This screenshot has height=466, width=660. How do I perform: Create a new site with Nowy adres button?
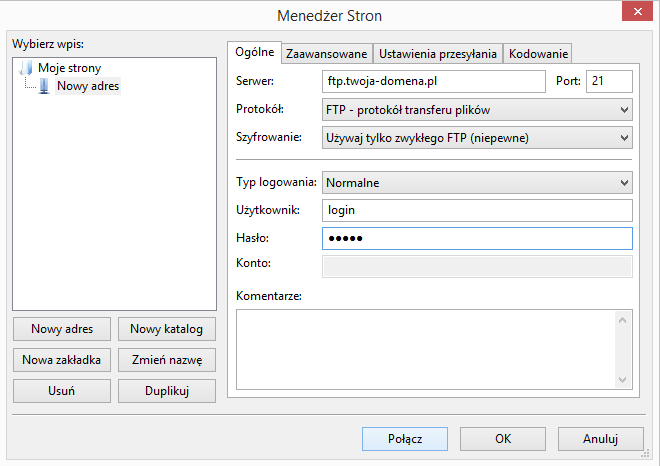pos(62,329)
